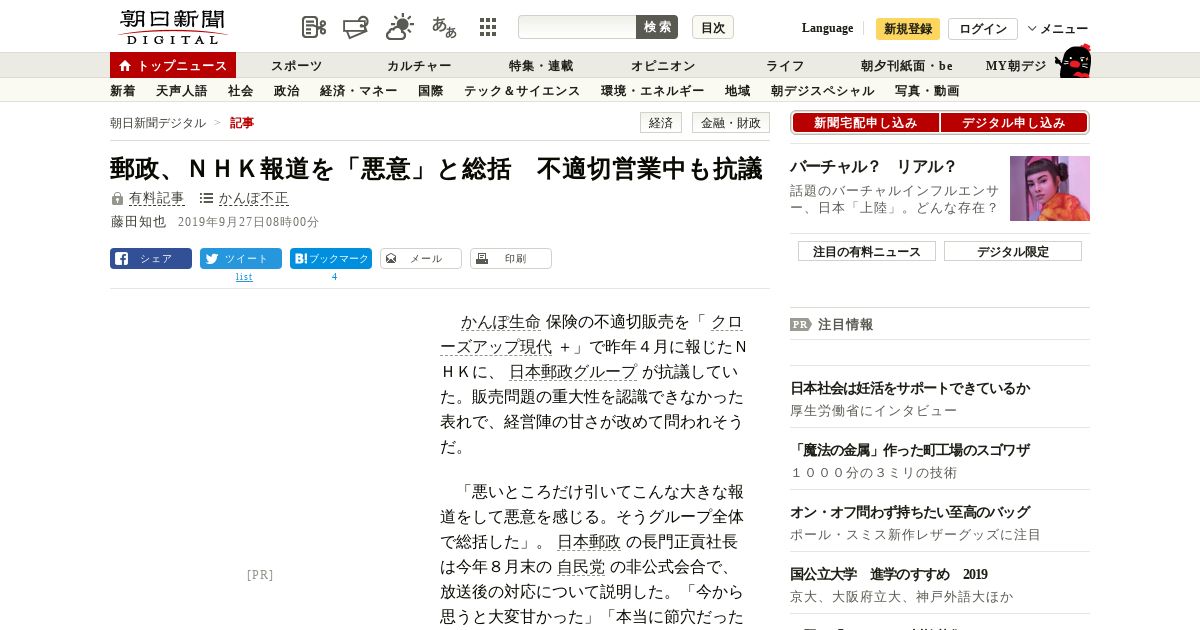
Task: Click author name 藤田知也
Action: [x=138, y=222]
